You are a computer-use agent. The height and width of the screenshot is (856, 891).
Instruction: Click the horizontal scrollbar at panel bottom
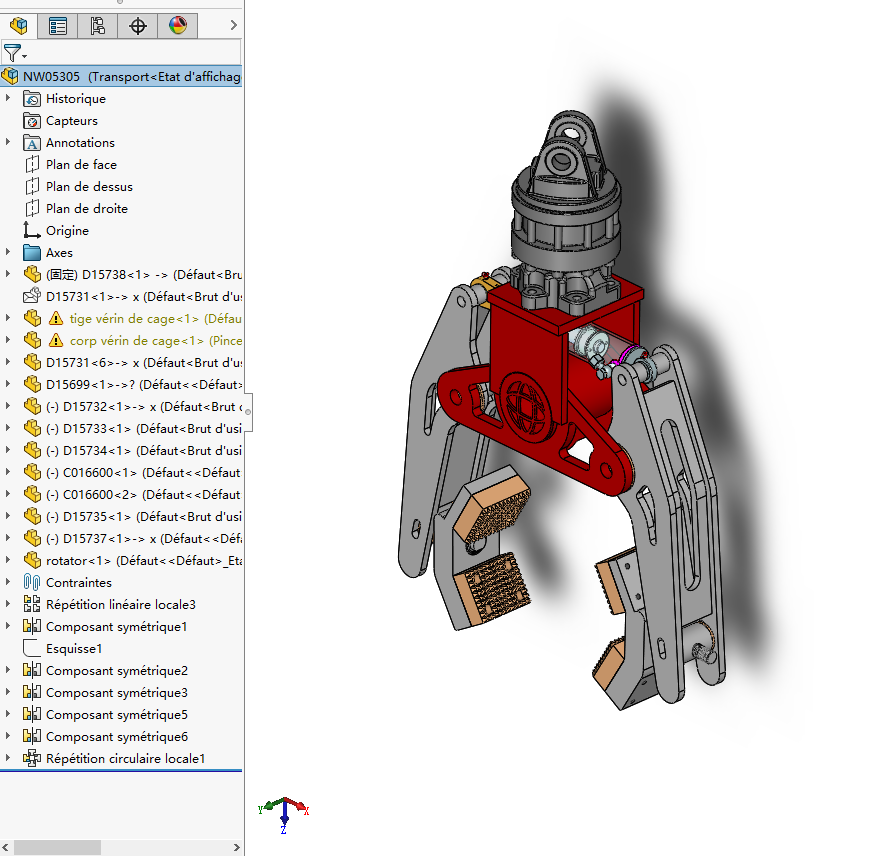click(55, 847)
